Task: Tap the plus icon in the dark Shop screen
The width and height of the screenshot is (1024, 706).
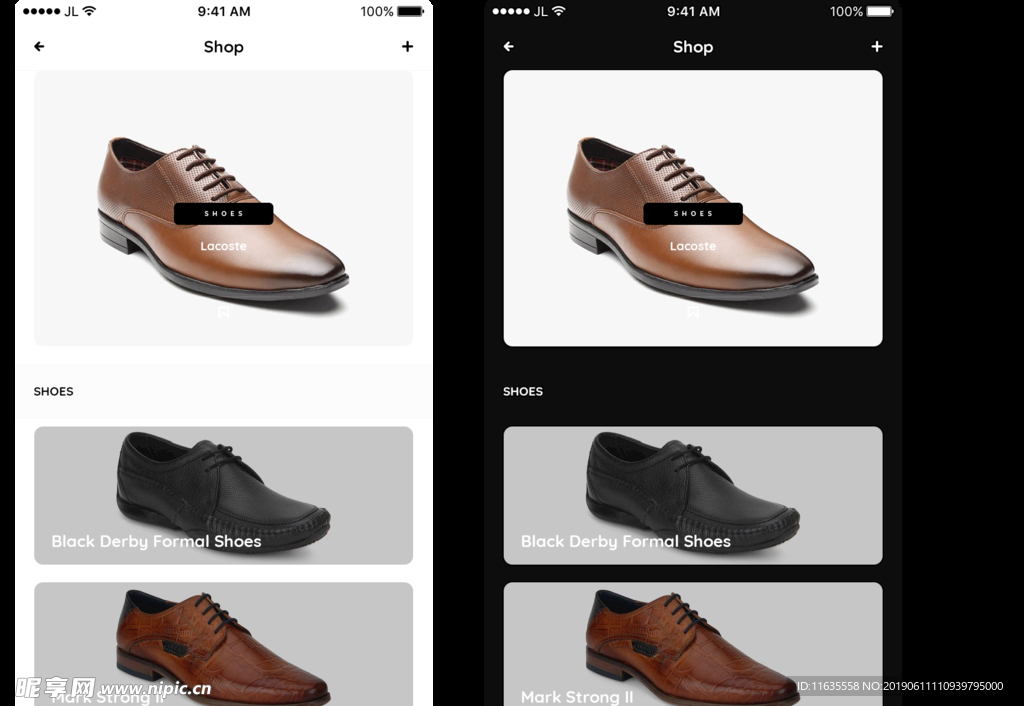Action: 877,46
